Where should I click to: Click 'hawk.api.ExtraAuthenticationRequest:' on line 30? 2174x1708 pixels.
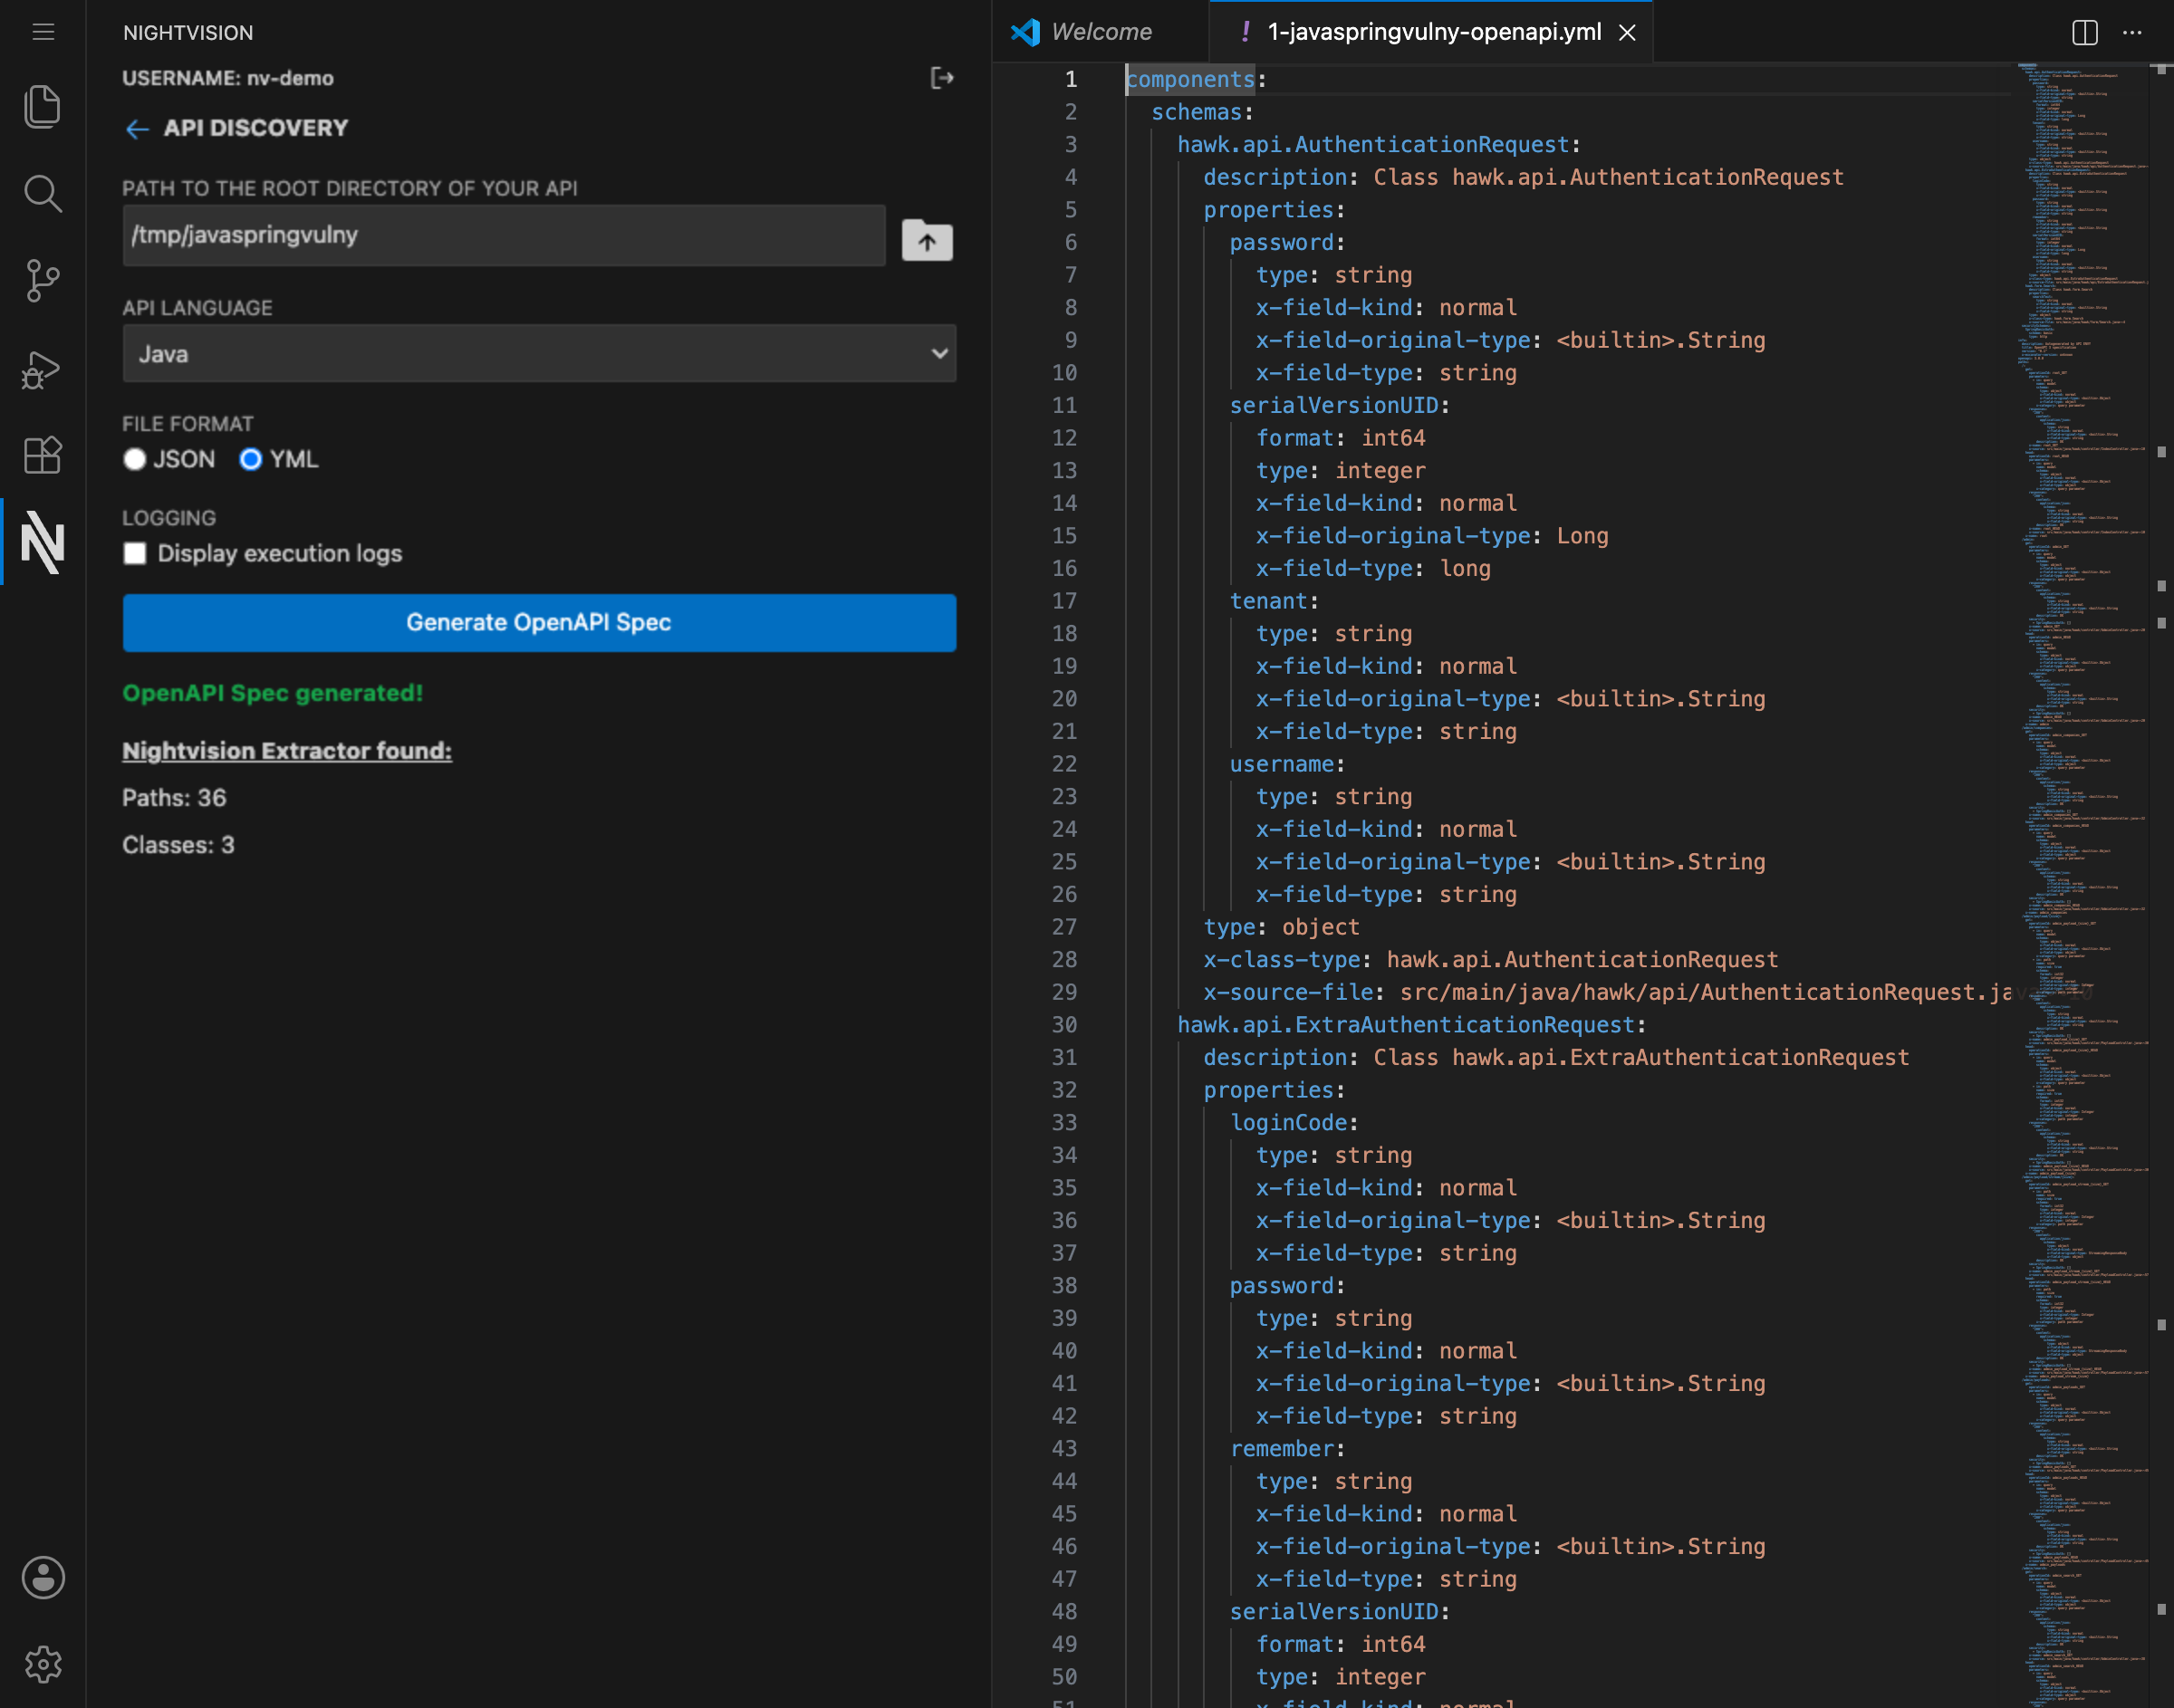[x=1412, y=1025]
